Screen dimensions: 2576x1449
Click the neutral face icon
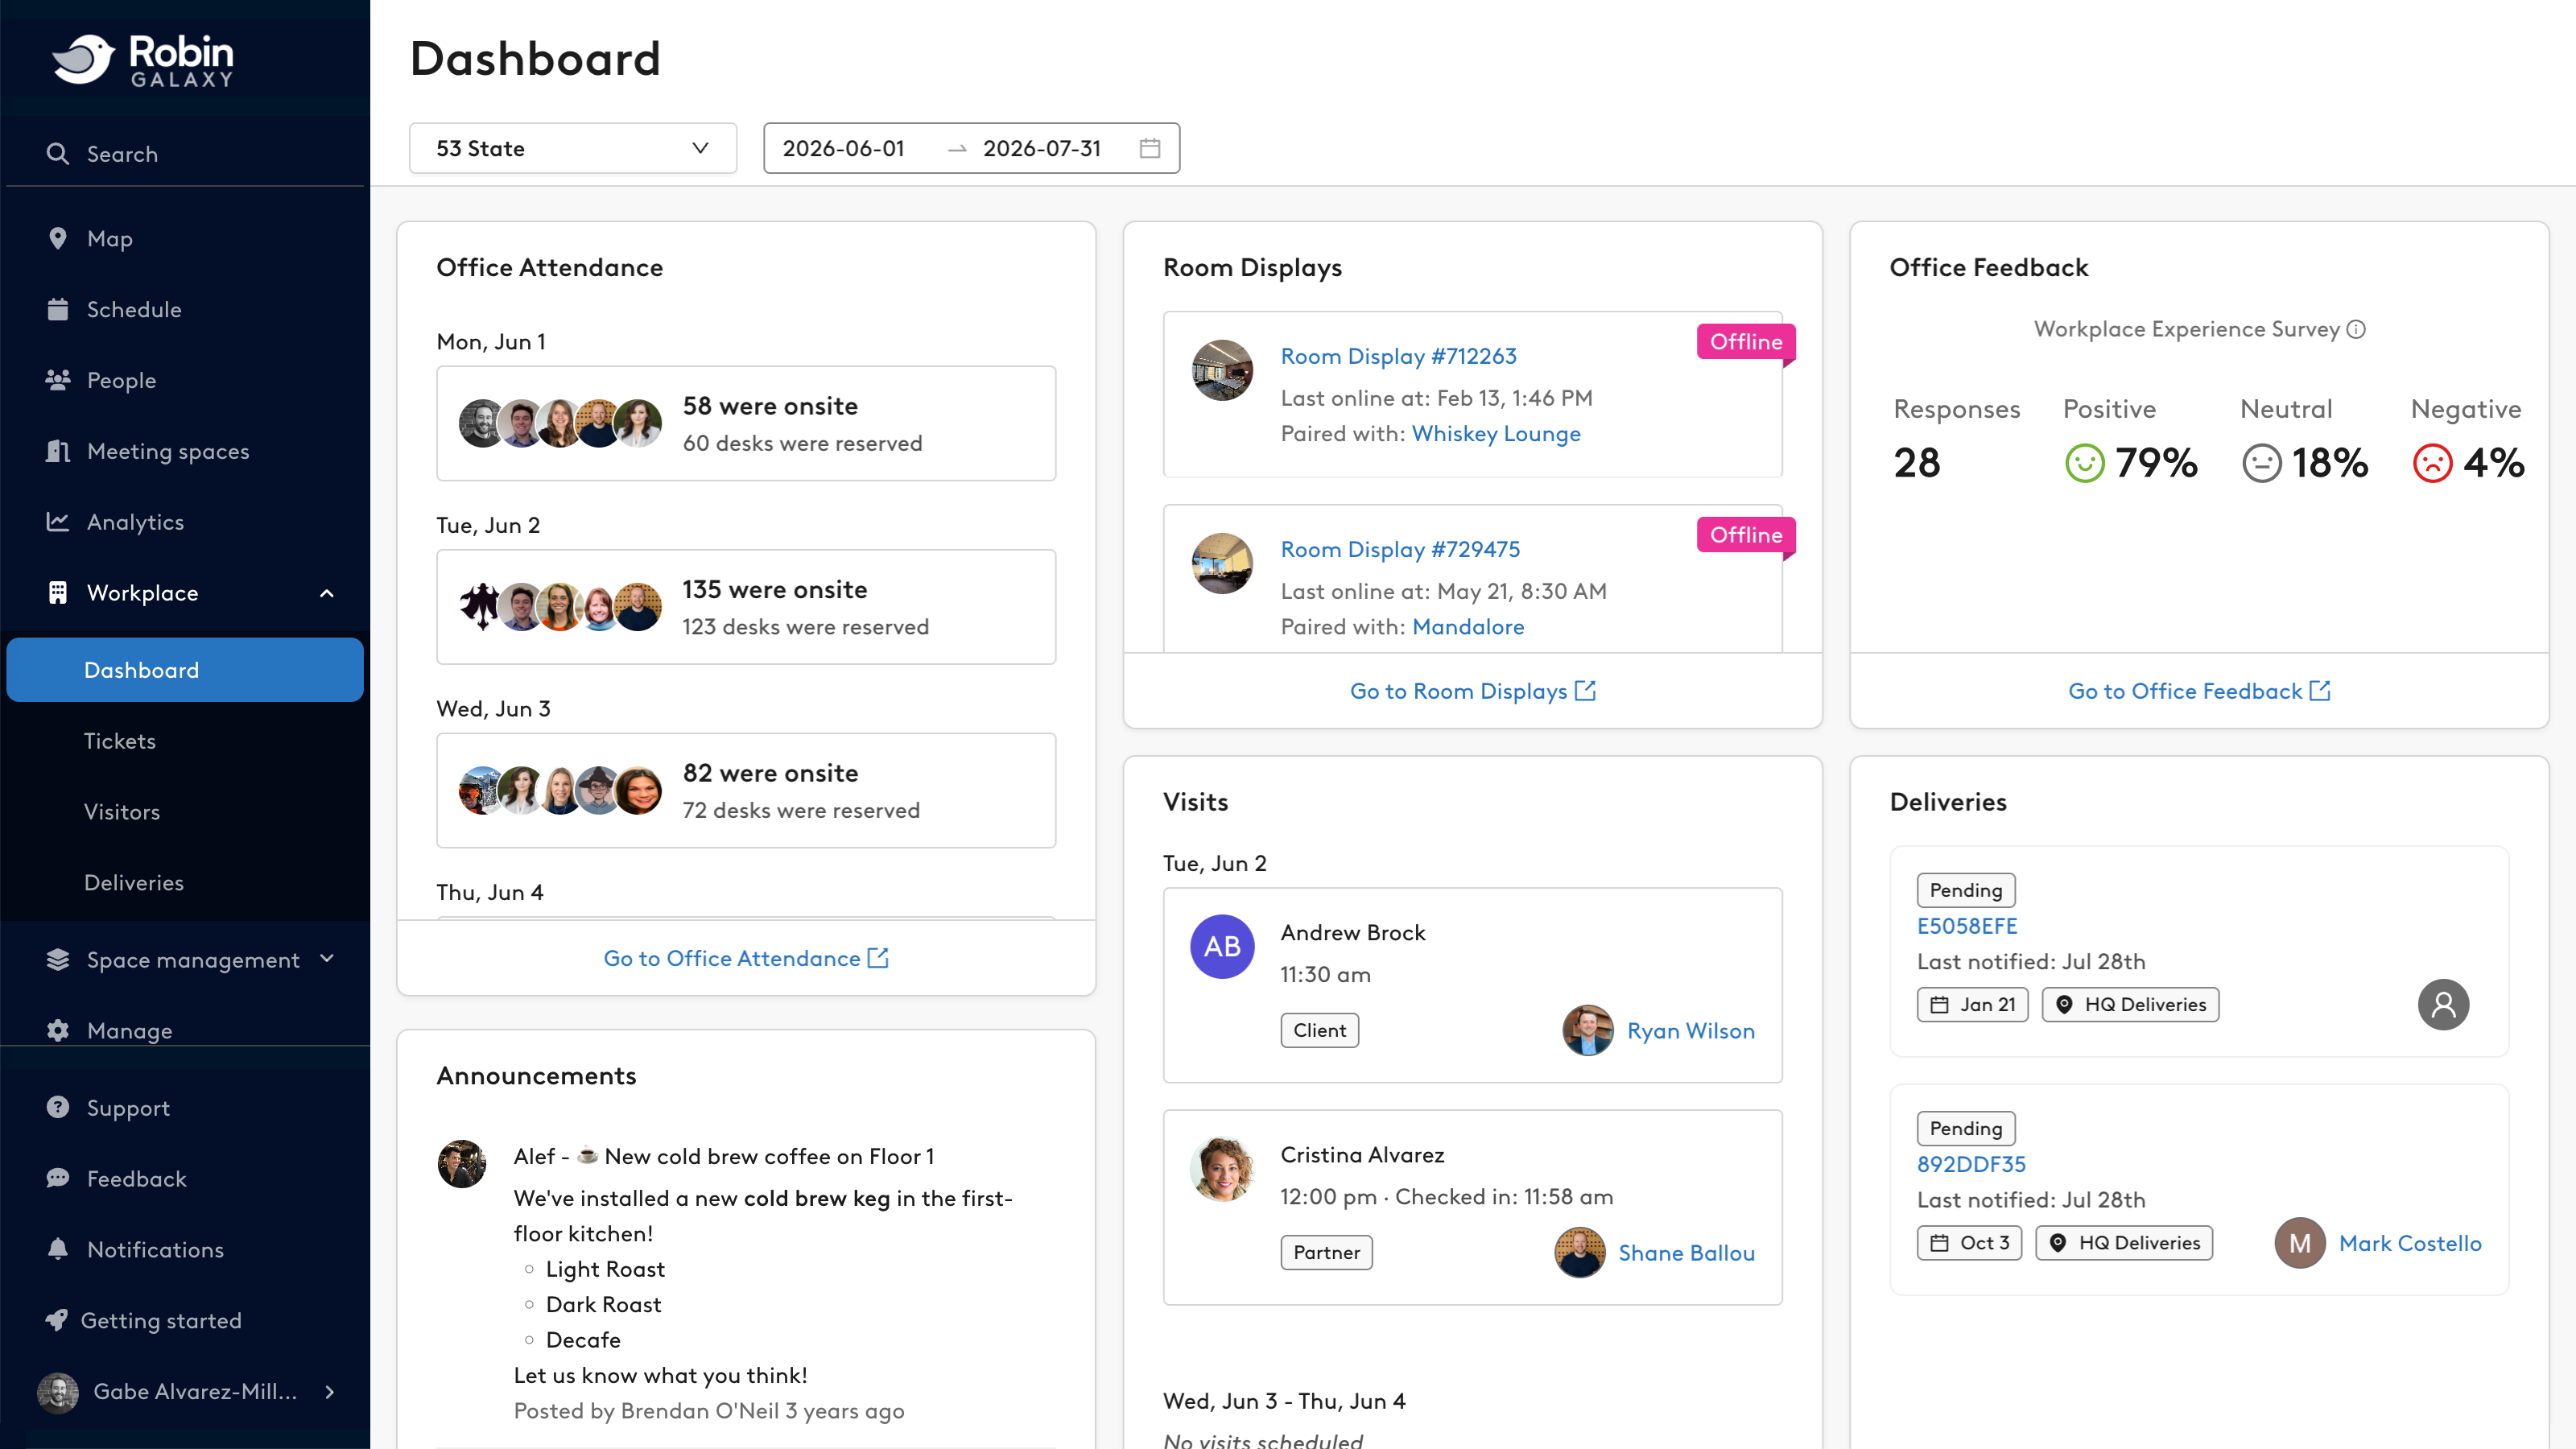(x=2262, y=463)
